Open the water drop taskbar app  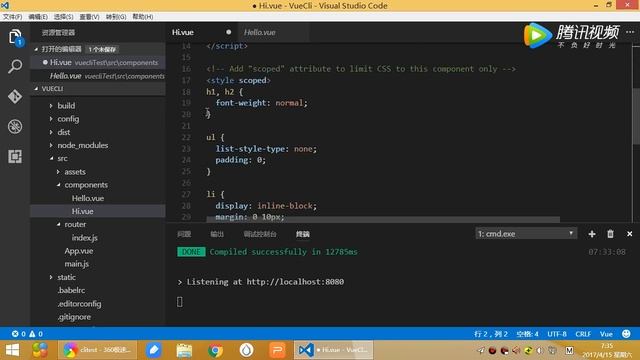pos(246,350)
